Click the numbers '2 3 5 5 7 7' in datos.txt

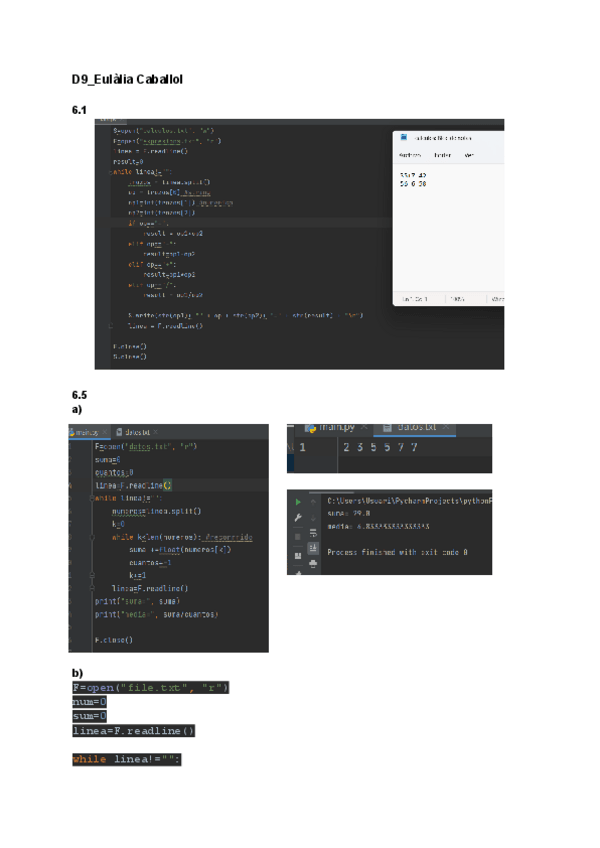(x=380, y=447)
